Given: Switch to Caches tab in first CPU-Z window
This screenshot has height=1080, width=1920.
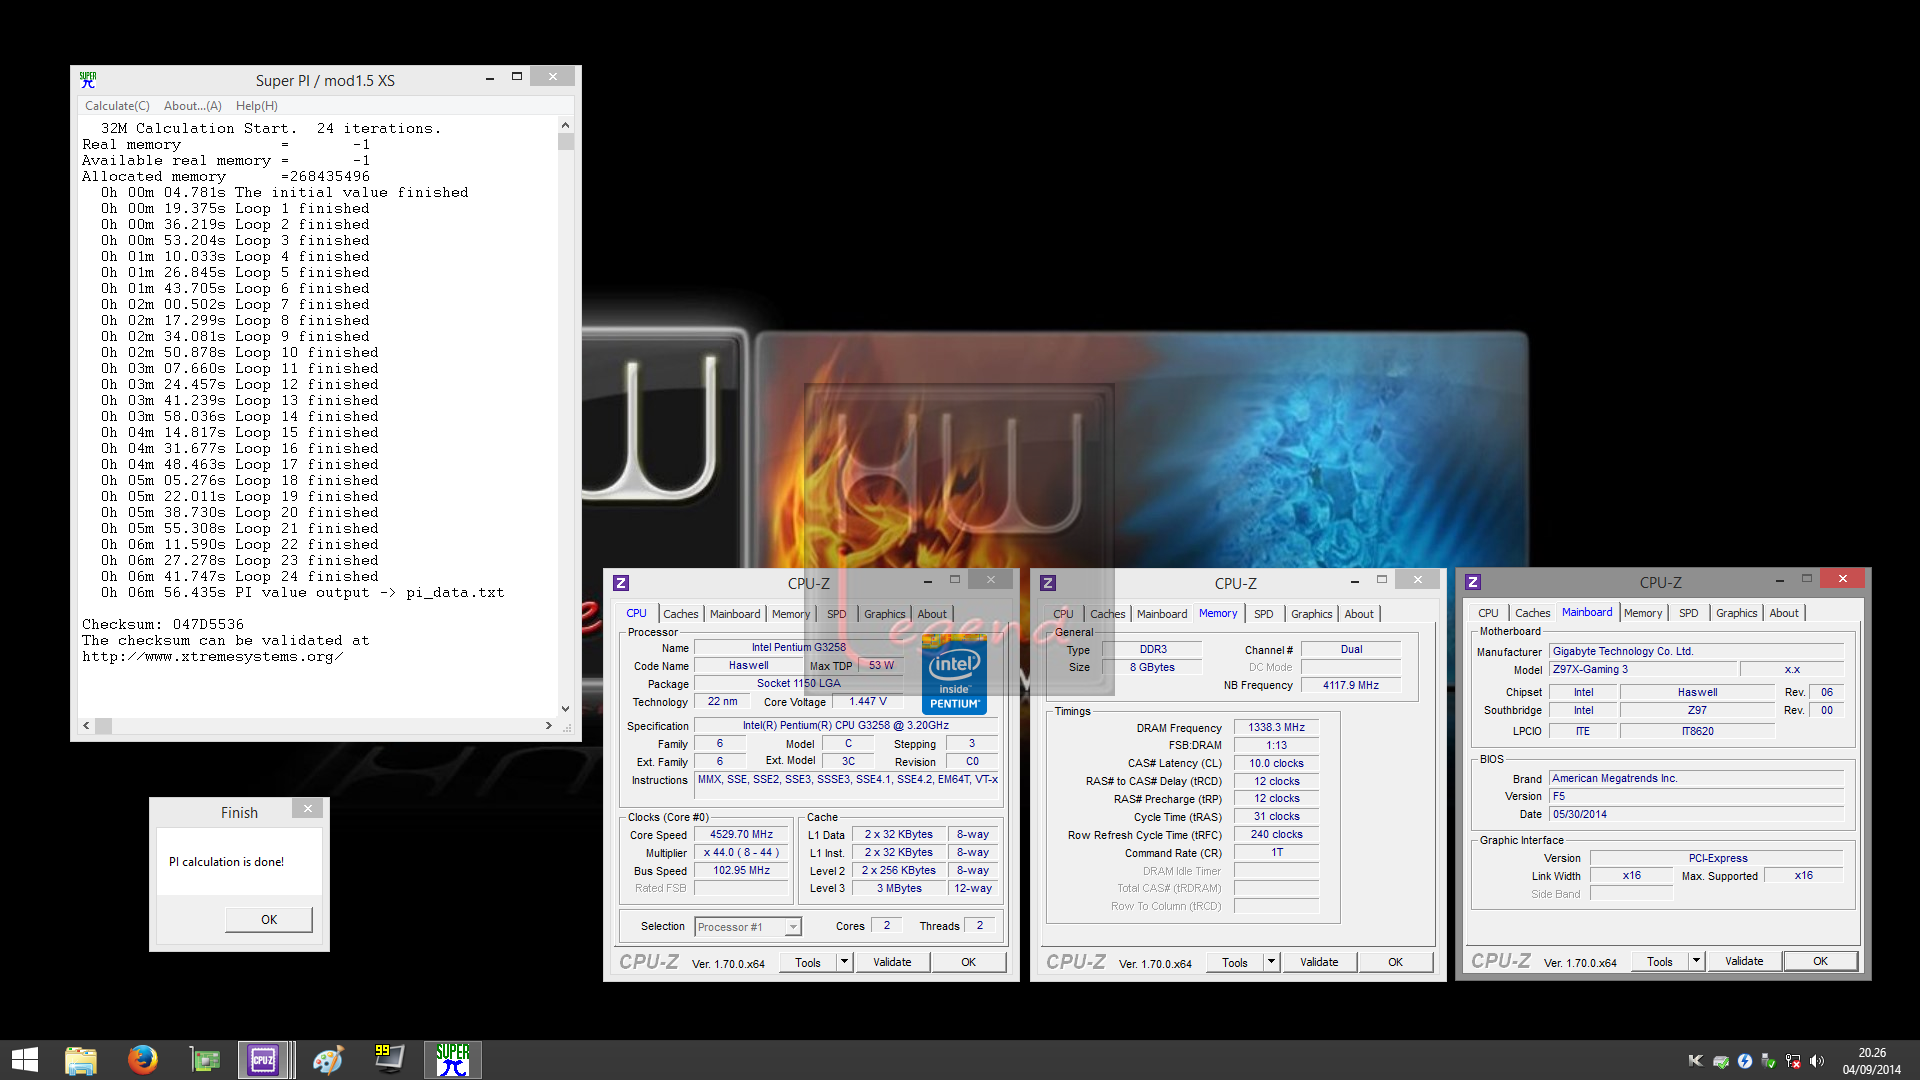Looking at the screenshot, I should click(680, 614).
